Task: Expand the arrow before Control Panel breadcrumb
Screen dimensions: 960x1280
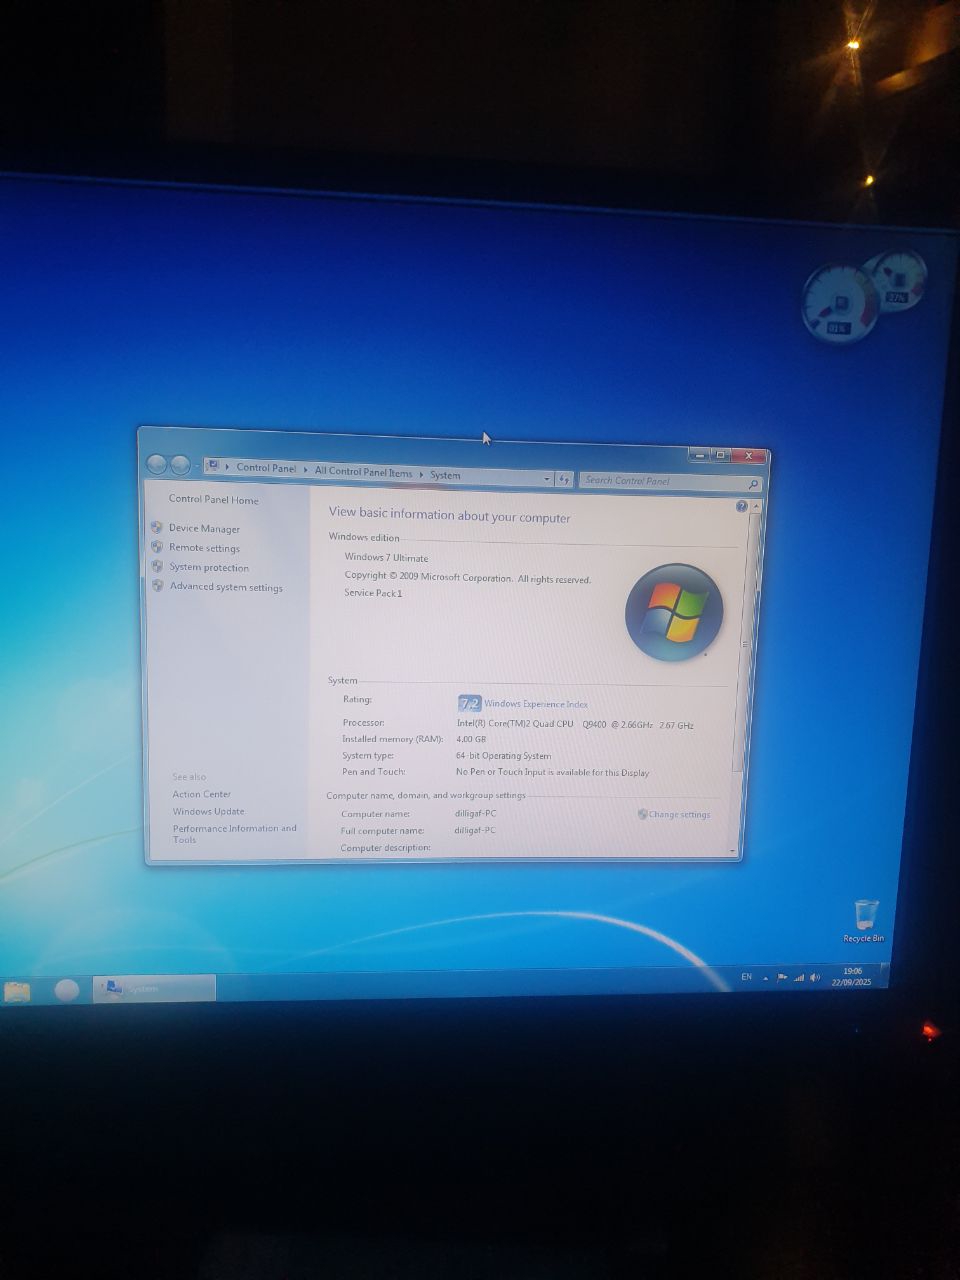Action: (x=228, y=467)
